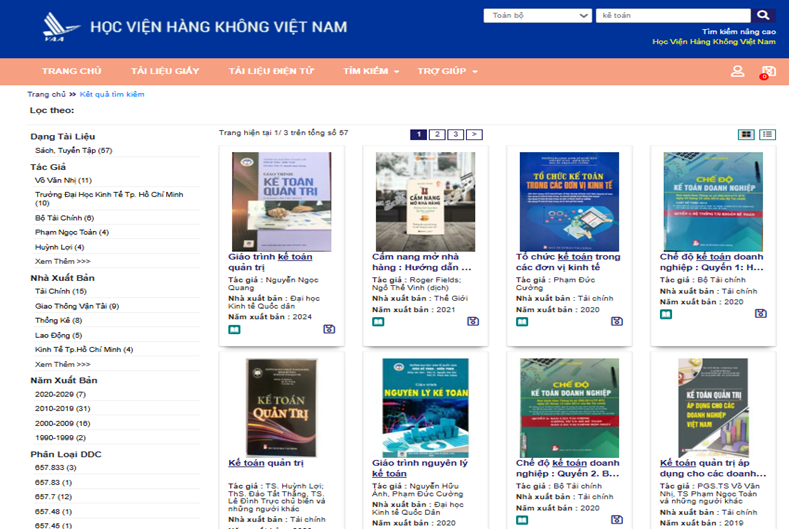789x529 pixels.
Task: Go to results page 2
Action: coord(437,134)
